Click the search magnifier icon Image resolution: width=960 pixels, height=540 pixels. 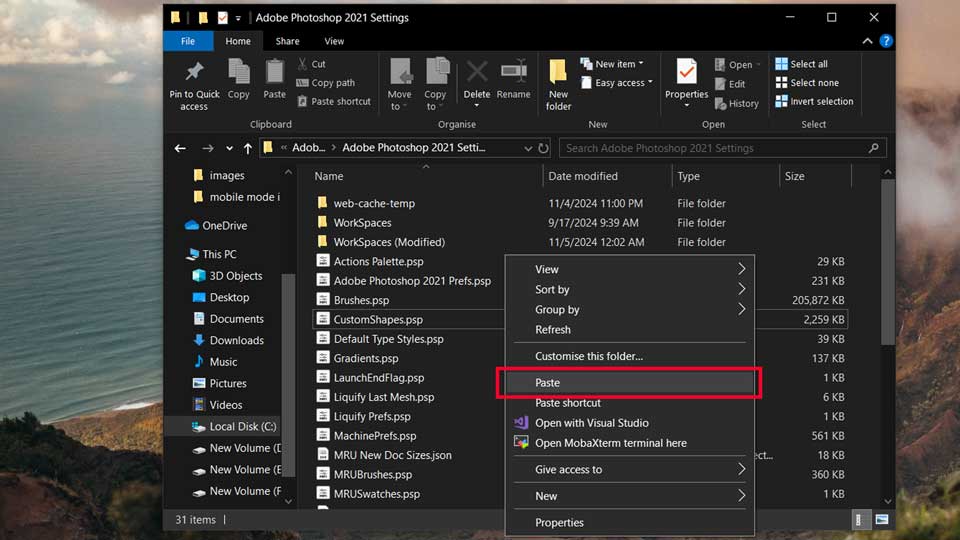pyautogui.click(x=874, y=148)
